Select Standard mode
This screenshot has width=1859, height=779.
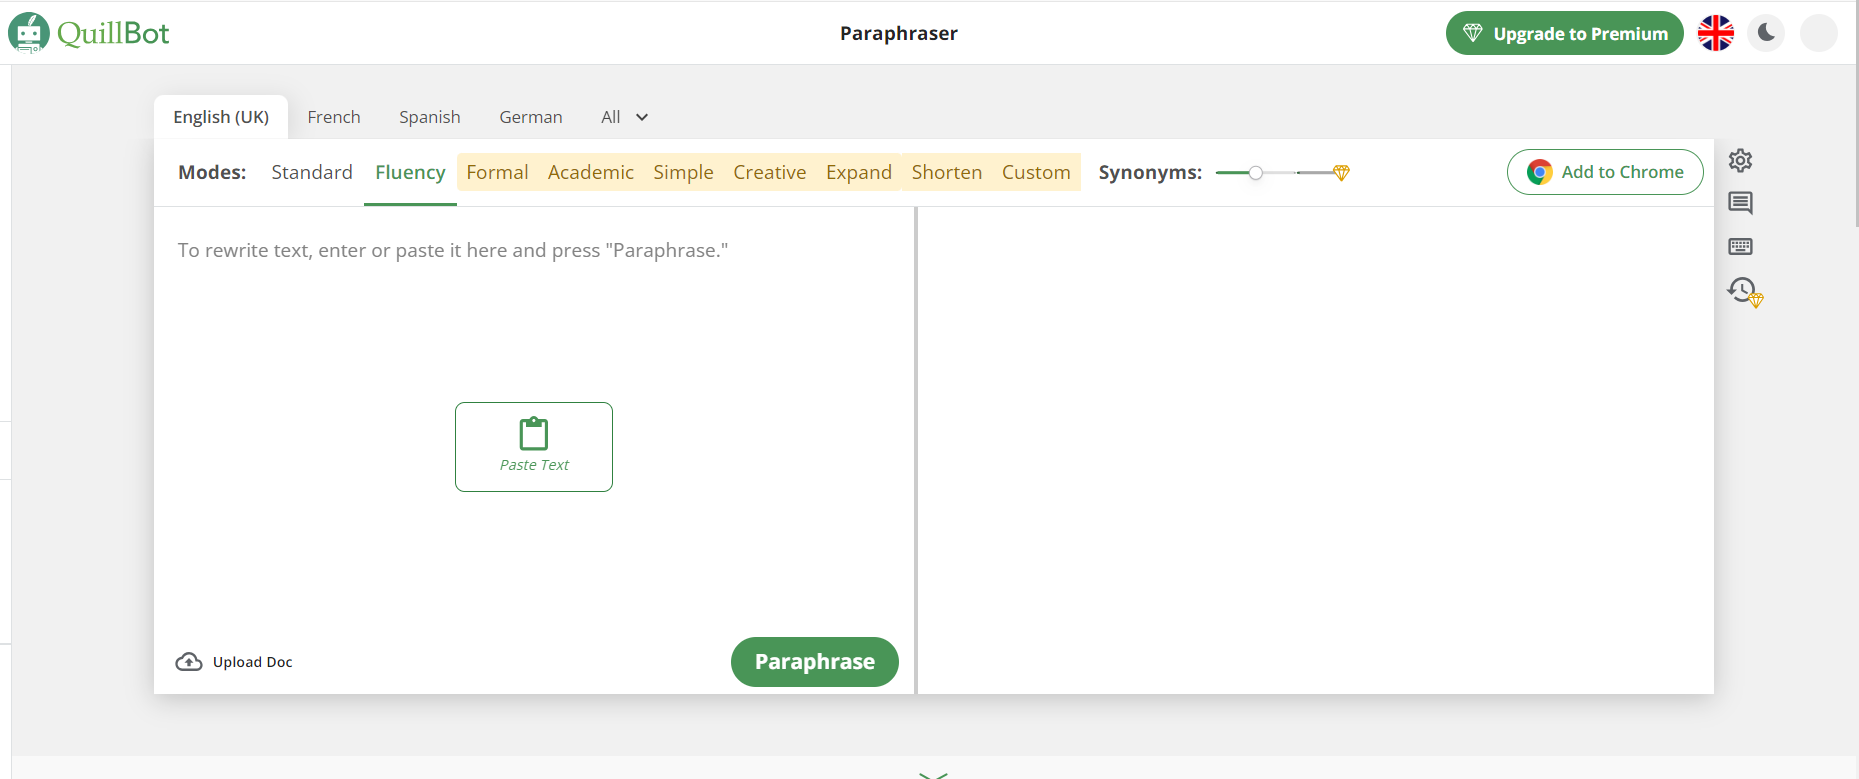312,172
